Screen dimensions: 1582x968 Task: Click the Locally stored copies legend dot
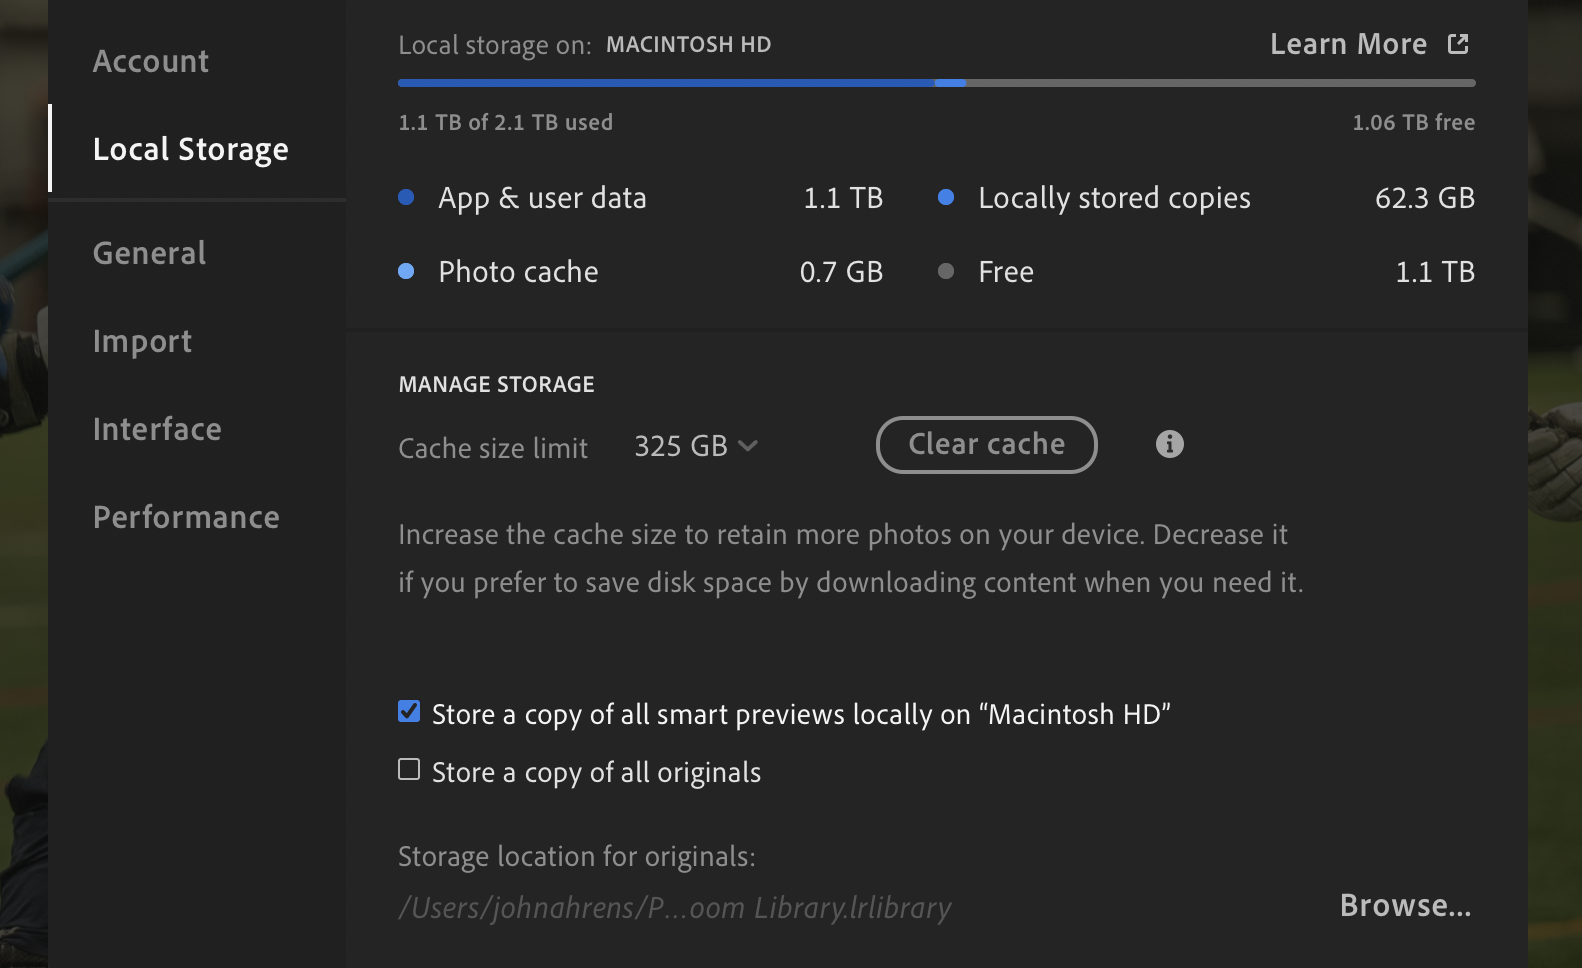pyautogui.click(x=946, y=197)
